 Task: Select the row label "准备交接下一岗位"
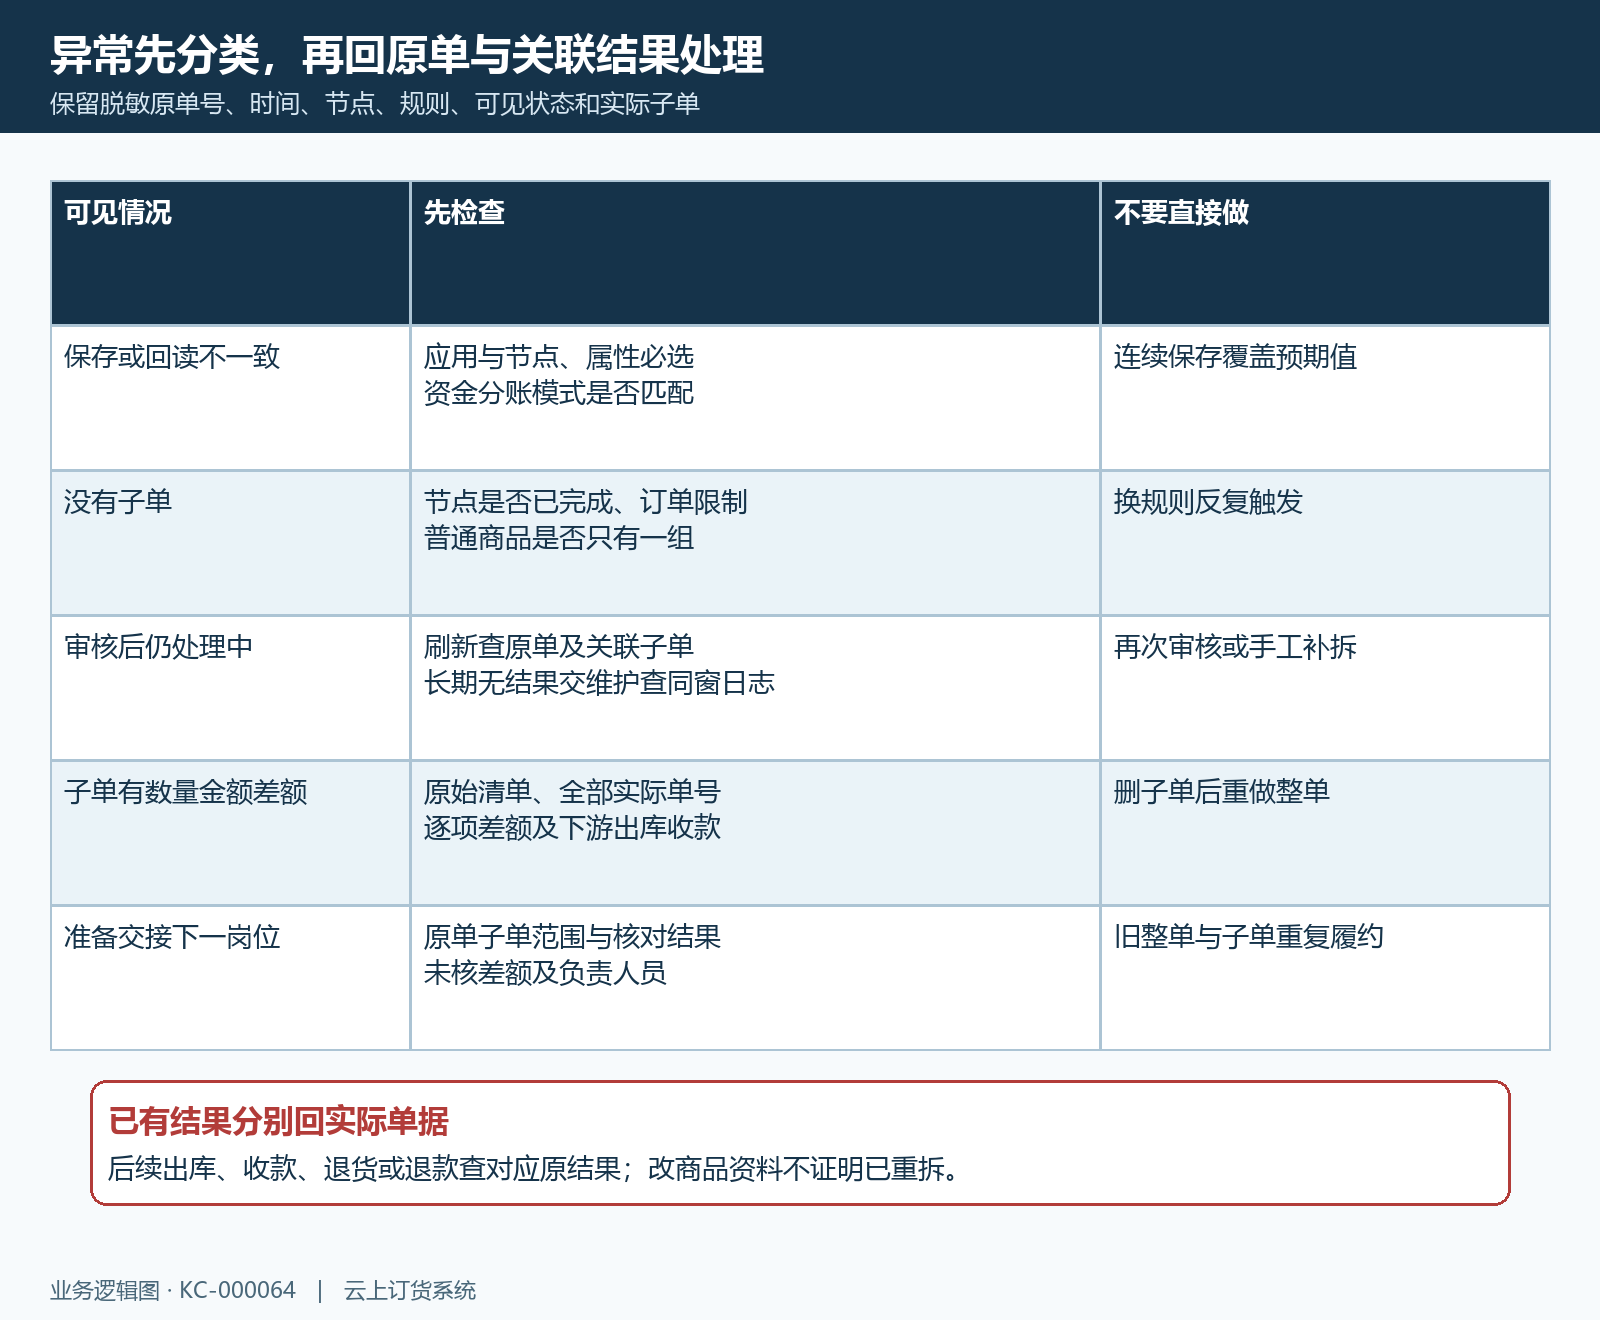tap(172, 937)
